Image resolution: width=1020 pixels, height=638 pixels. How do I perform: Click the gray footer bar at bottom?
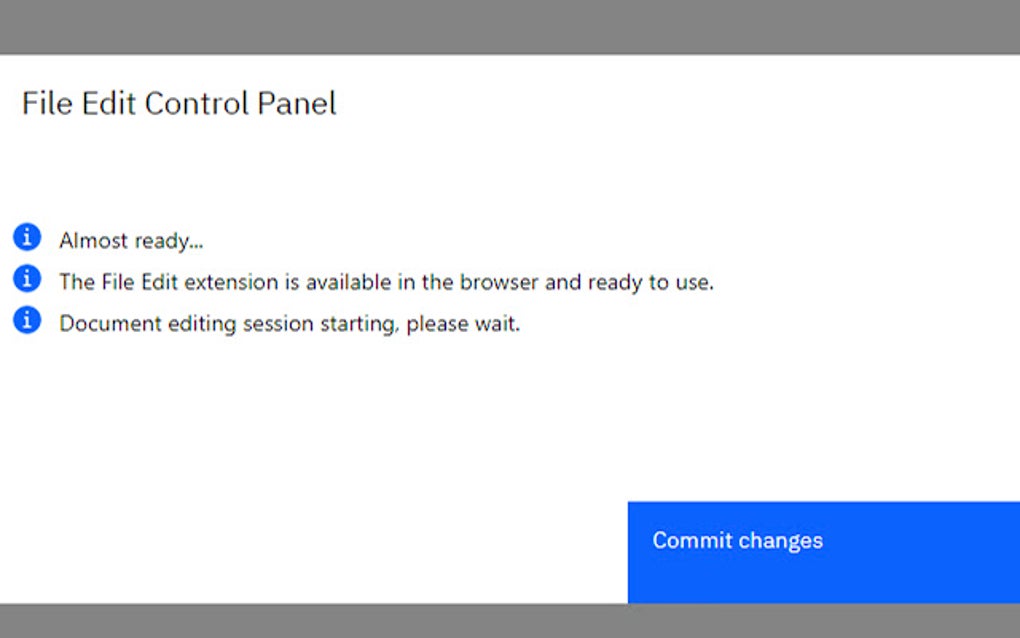pos(510,623)
